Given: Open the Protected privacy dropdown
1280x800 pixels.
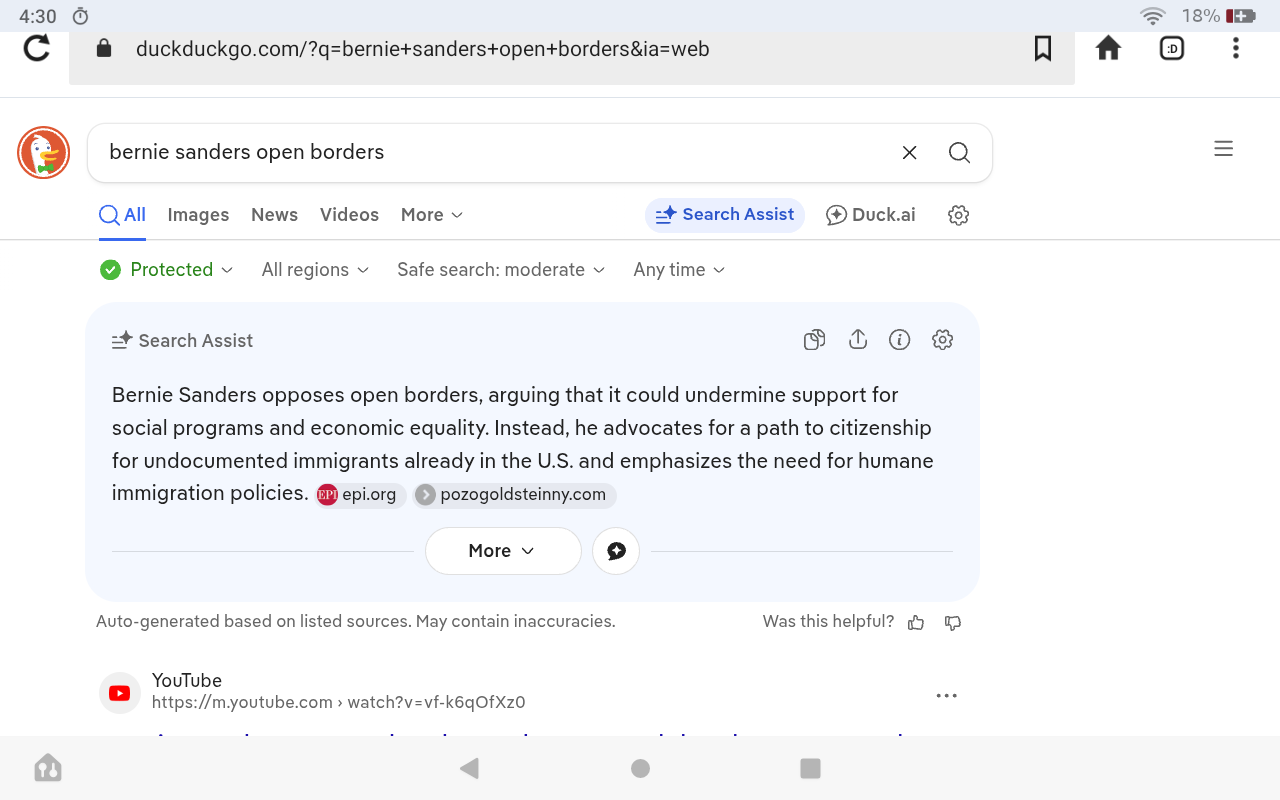Looking at the screenshot, I should pyautogui.click(x=167, y=270).
